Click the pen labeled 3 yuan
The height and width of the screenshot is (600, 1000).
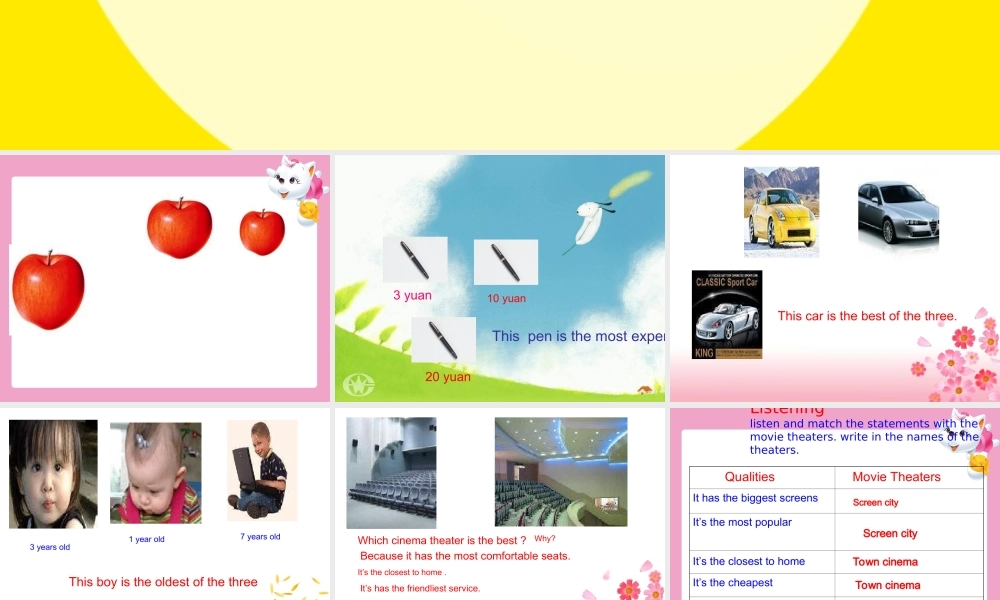pos(415,260)
